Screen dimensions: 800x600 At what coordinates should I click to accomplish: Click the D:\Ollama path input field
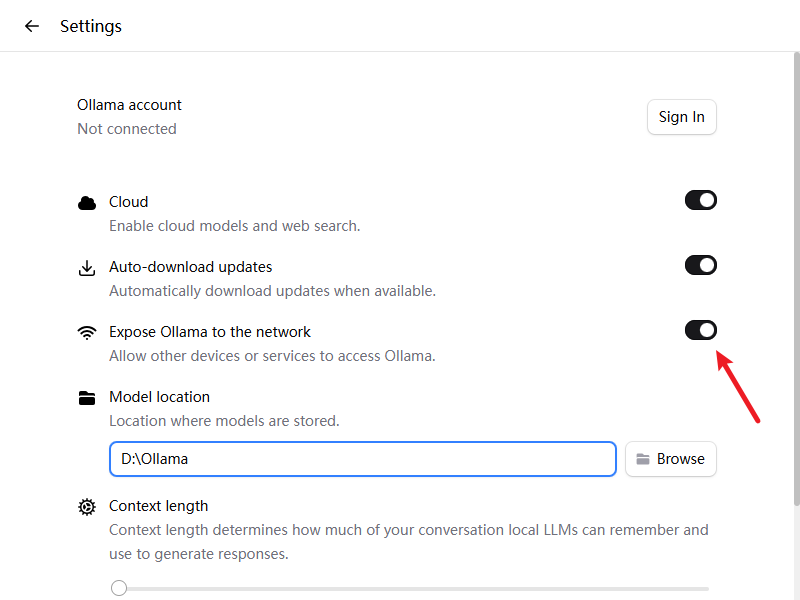point(363,459)
